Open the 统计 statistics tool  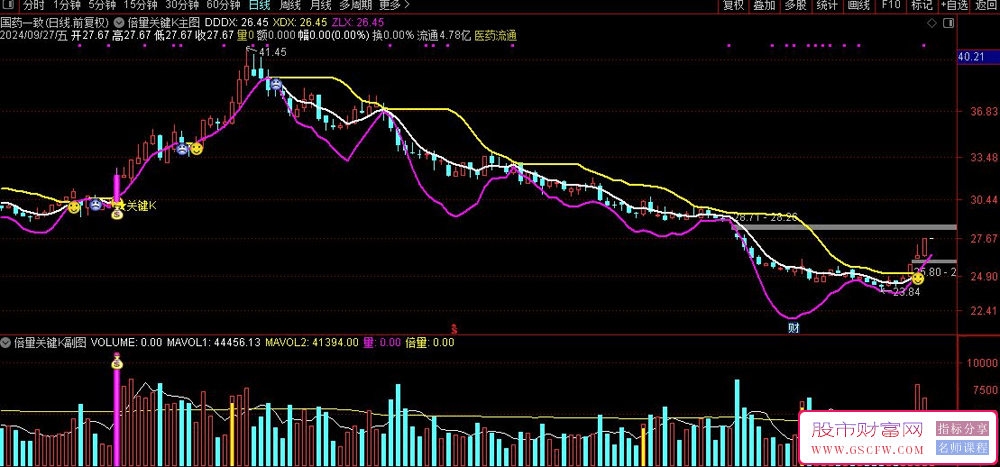coord(827,6)
